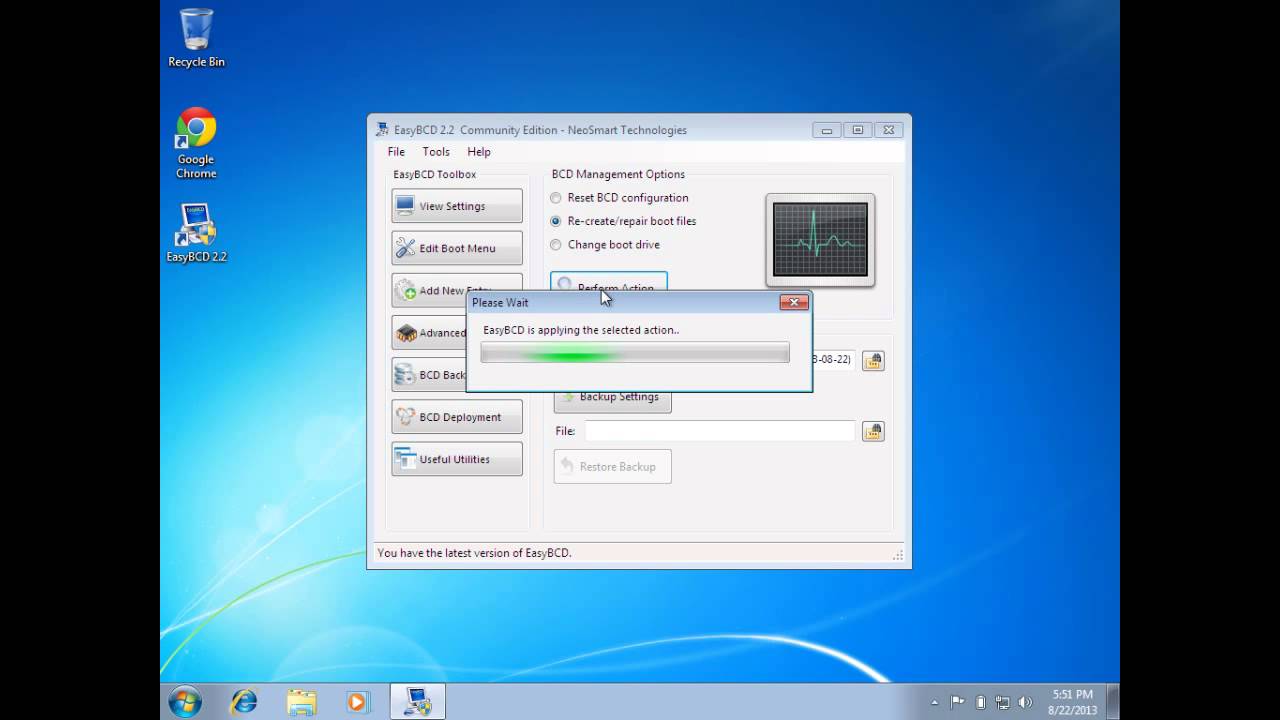Click 'You have the latest version' status text
This screenshot has height=720, width=1280.
coord(474,553)
